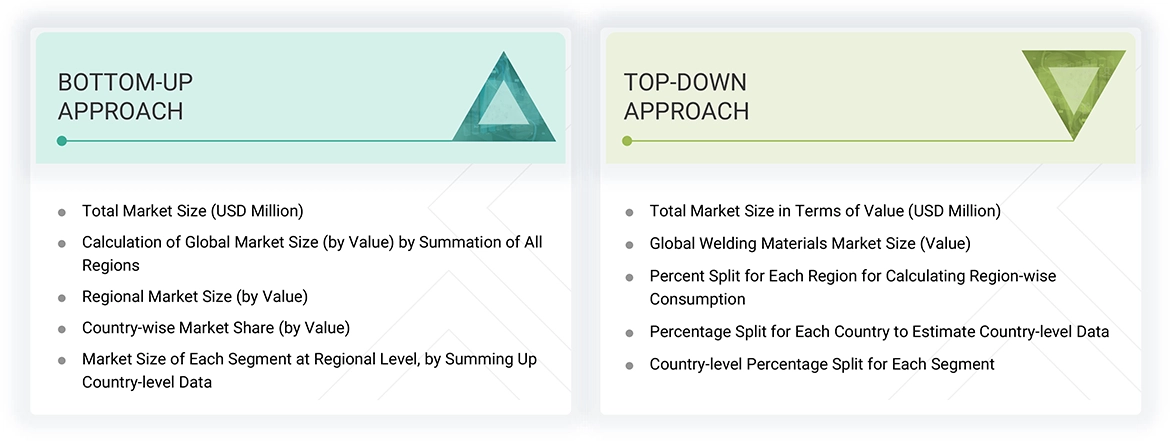This screenshot has height=441, width=1170.
Task: Click "Country-level Percentage Split for Each Segment"
Action: click(x=821, y=364)
